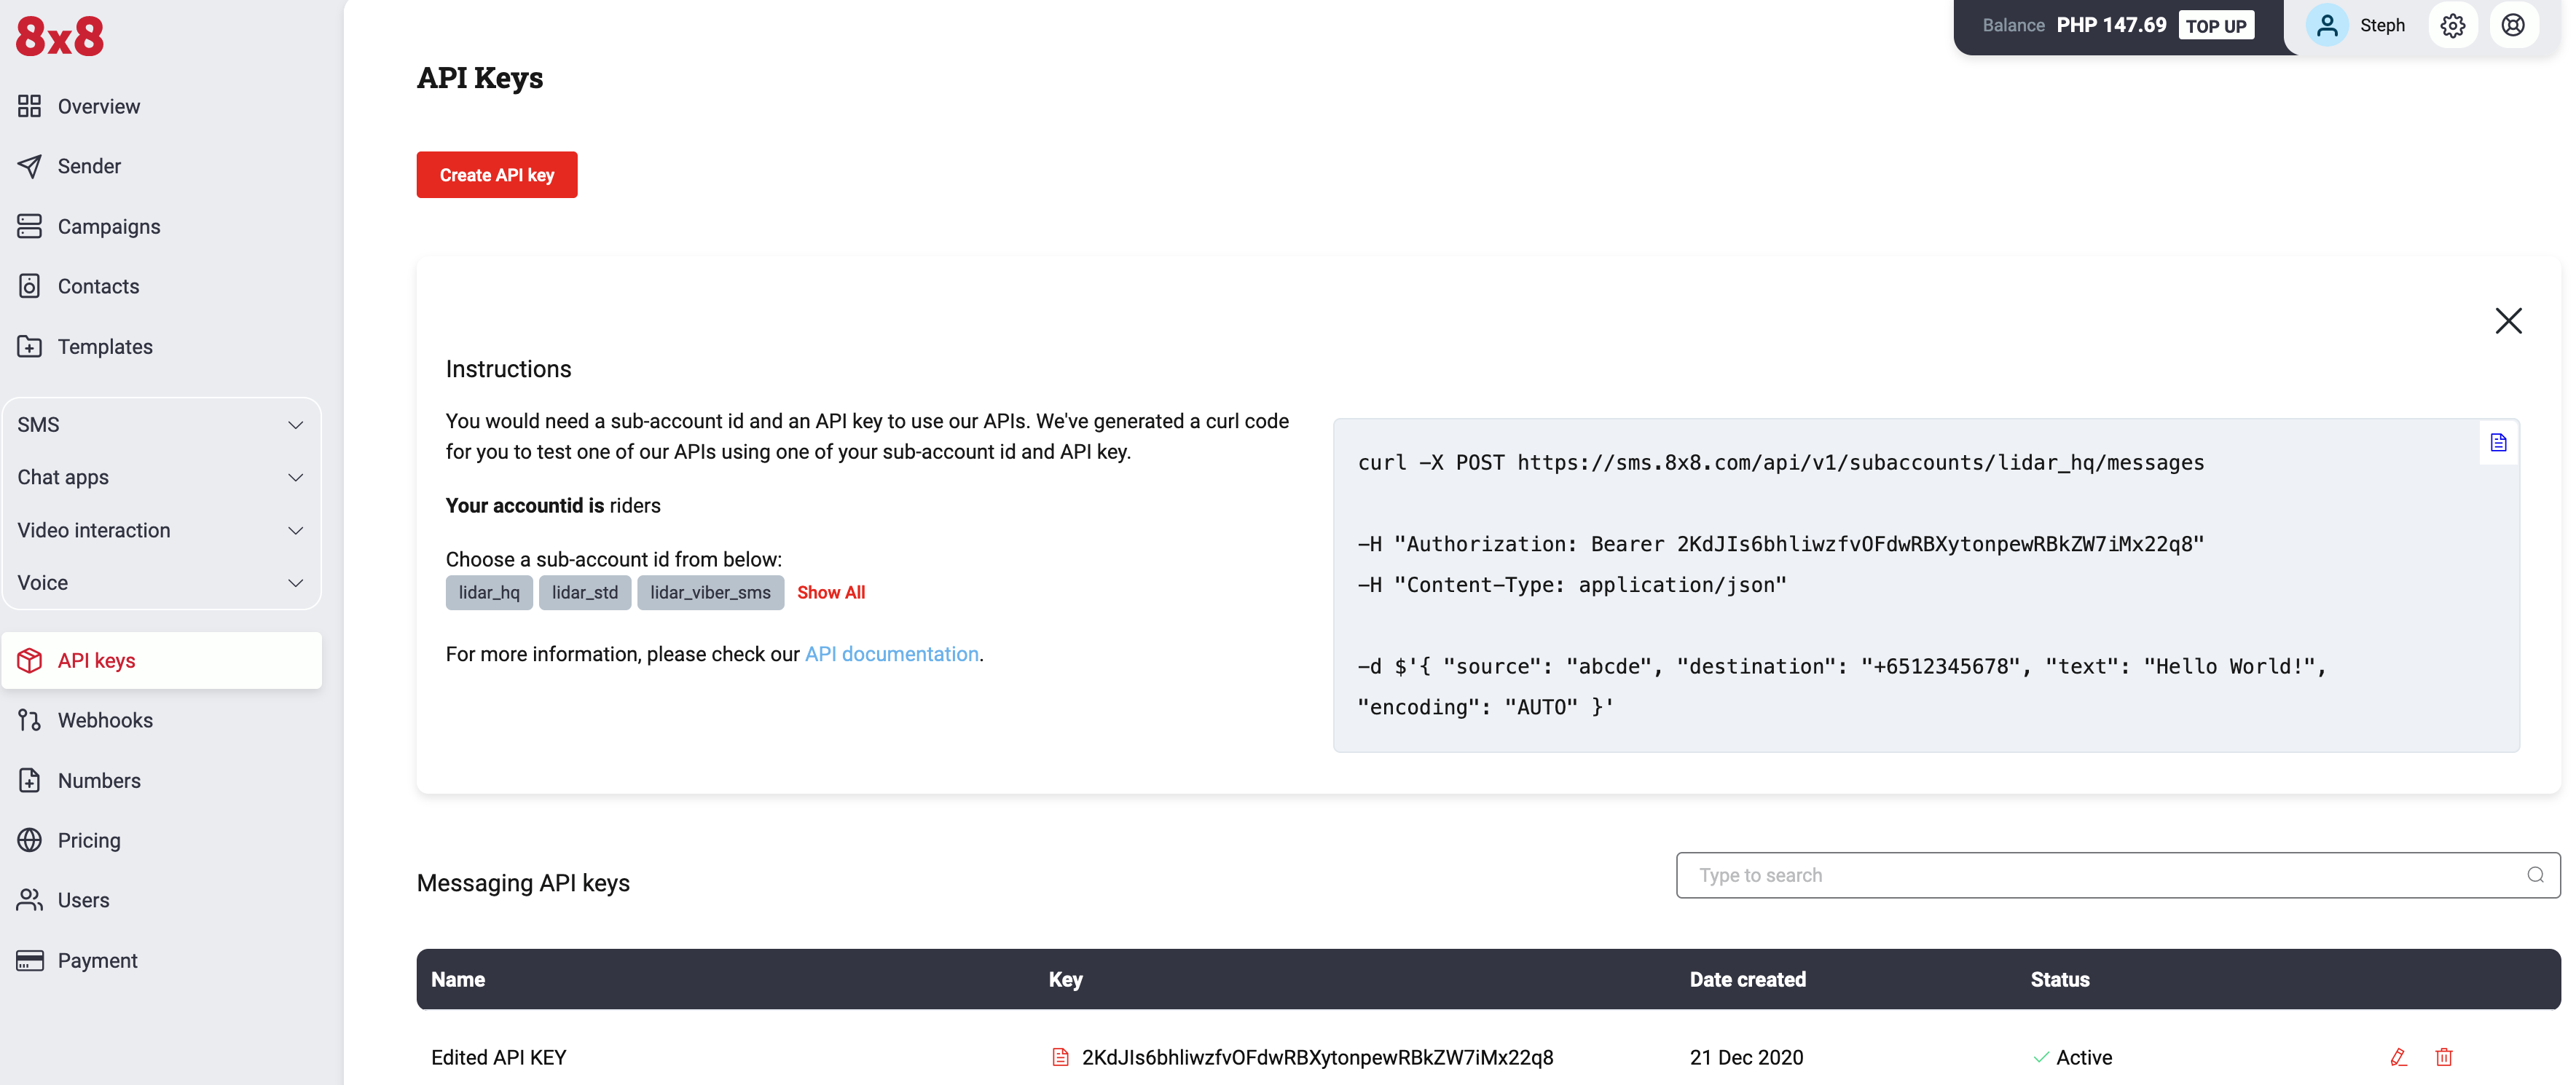Select the lidar_std sub-account chip
Image resolution: width=2576 pixels, height=1085 pixels.
pyautogui.click(x=585, y=592)
